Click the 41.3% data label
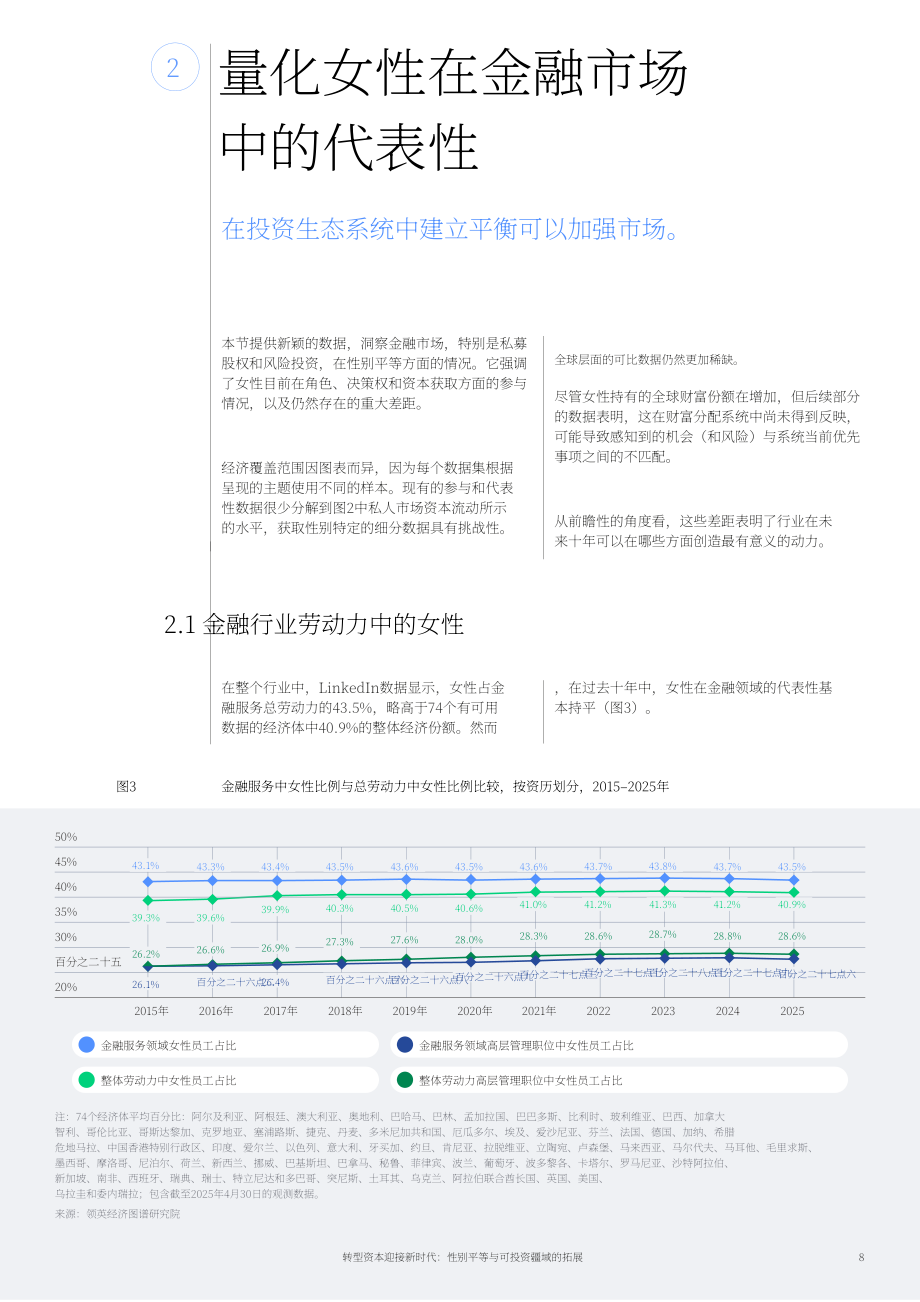Viewport: 920px width, 1302px height. [x=662, y=905]
